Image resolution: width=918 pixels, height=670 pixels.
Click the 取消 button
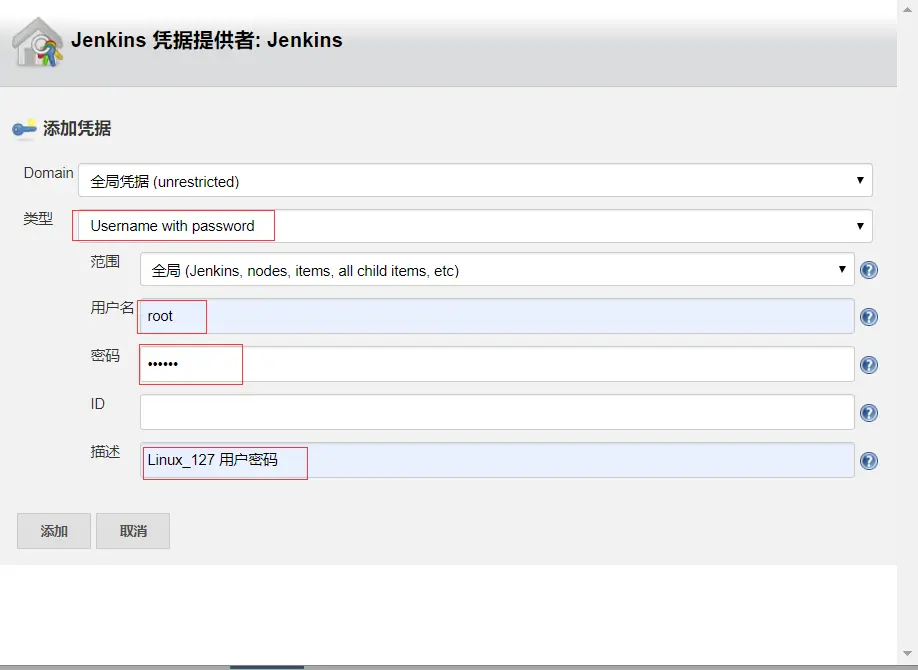133,531
